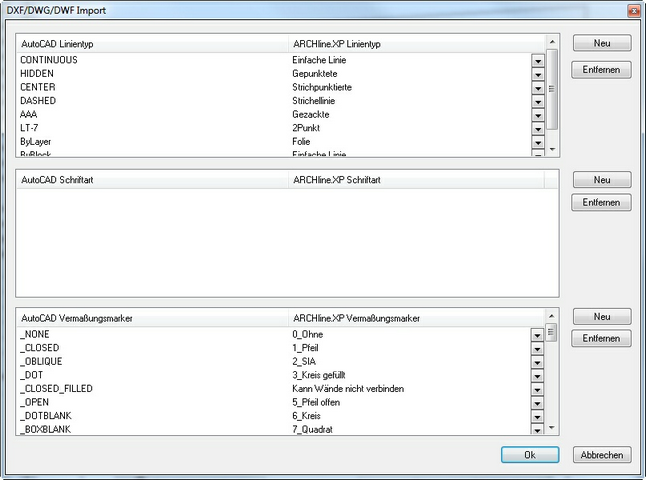Click scroll-up arrow of Linientyp list

(x=552, y=42)
